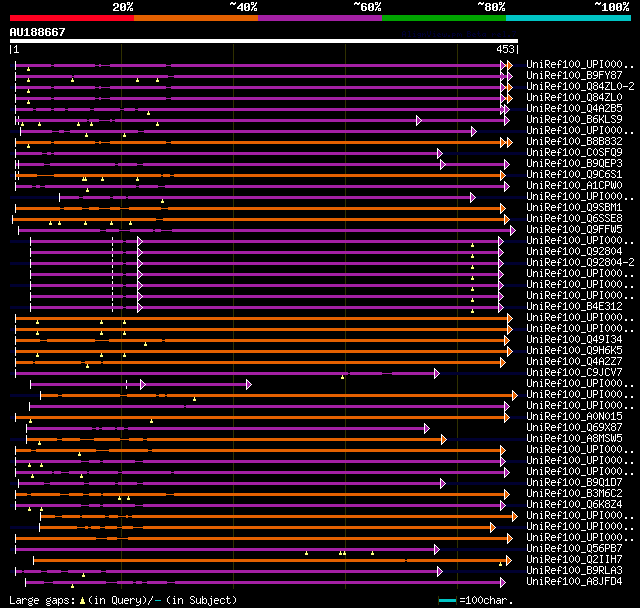Click the yellow gap marker under Q2IIH7 alignment
640x608 pixels.
(500, 564)
